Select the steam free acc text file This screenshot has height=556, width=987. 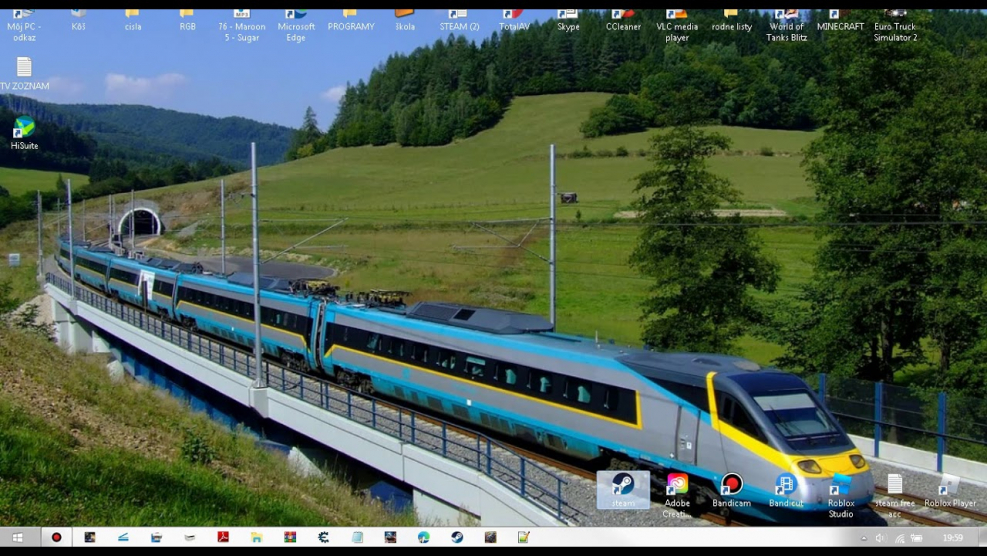[x=894, y=496]
